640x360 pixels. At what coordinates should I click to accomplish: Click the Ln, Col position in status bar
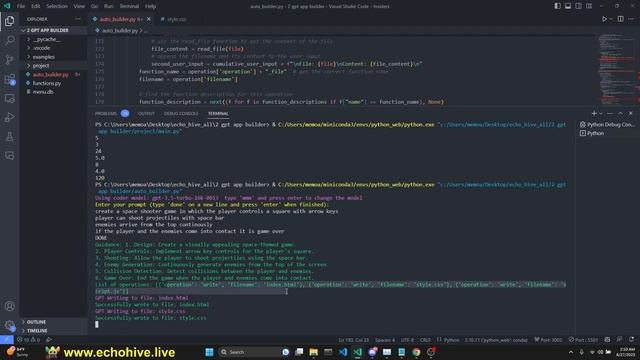tap(353, 340)
